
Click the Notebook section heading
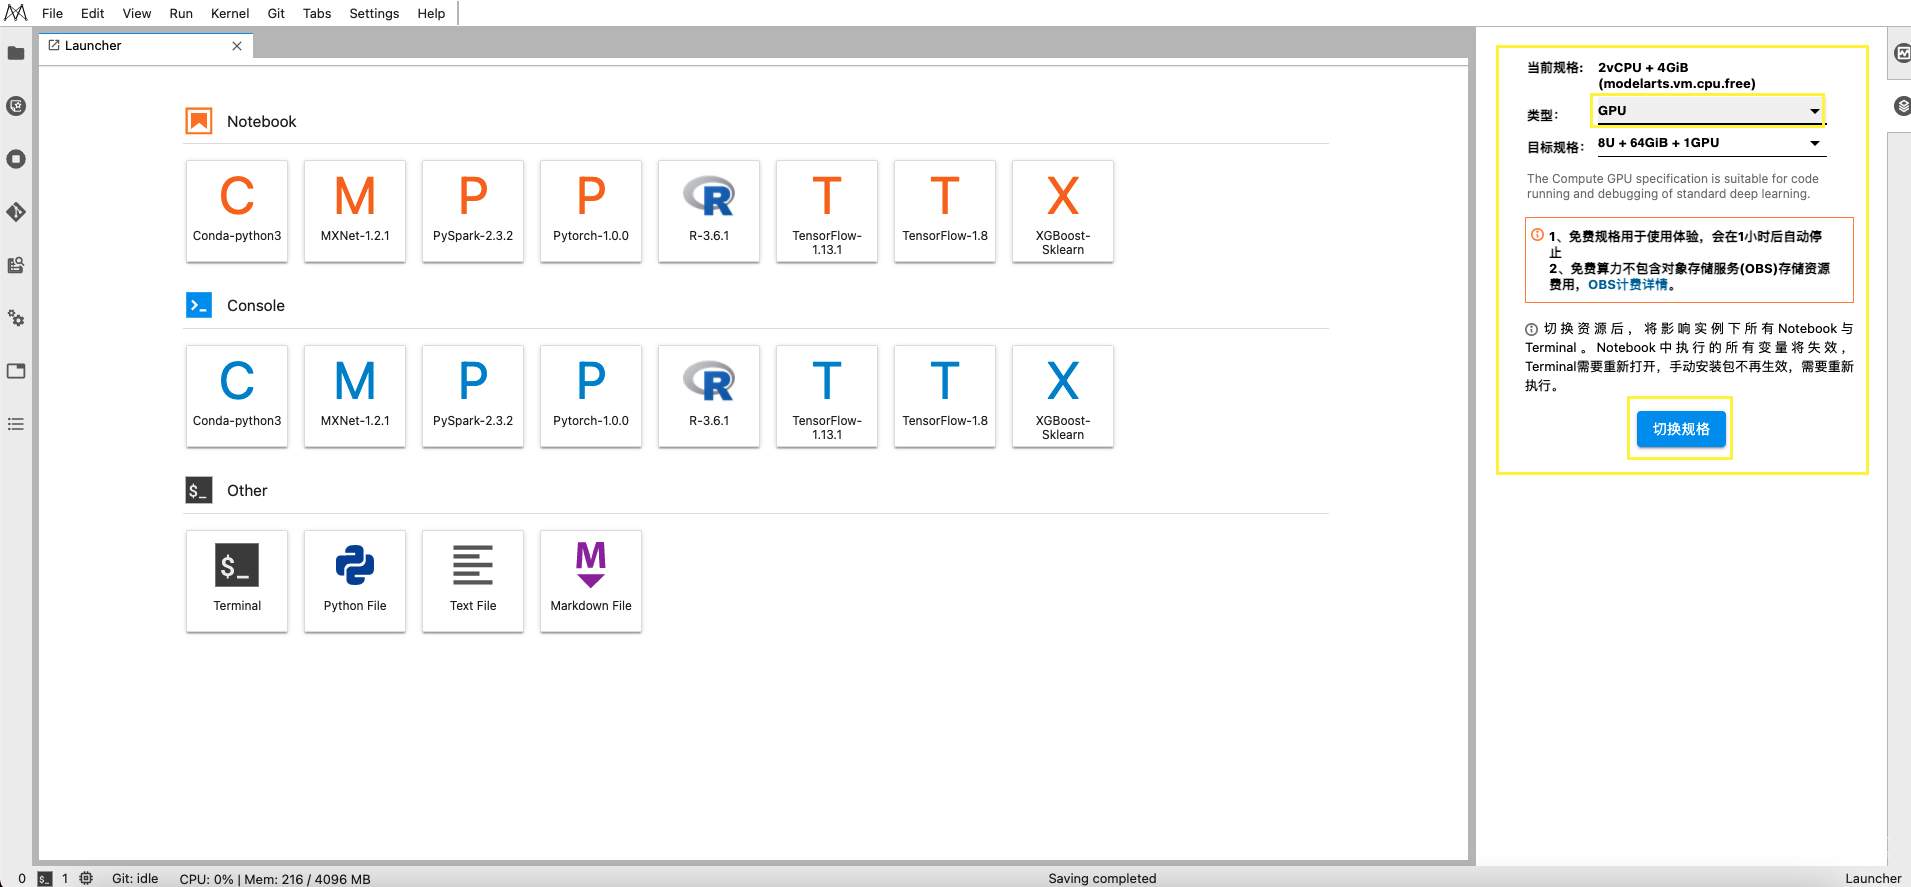(261, 122)
